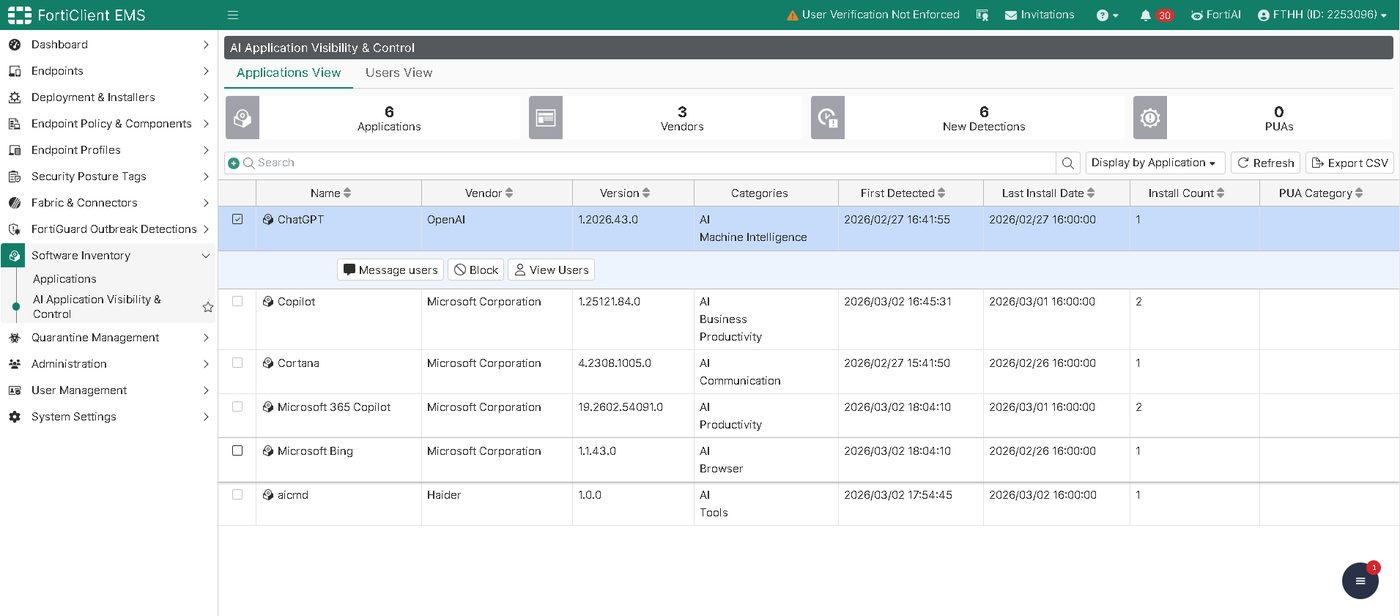Screen dimensions: 1400x616
Task: Expand FortiGuard Outbreak Detections chevron
Action: pyautogui.click(x=206, y=229)
